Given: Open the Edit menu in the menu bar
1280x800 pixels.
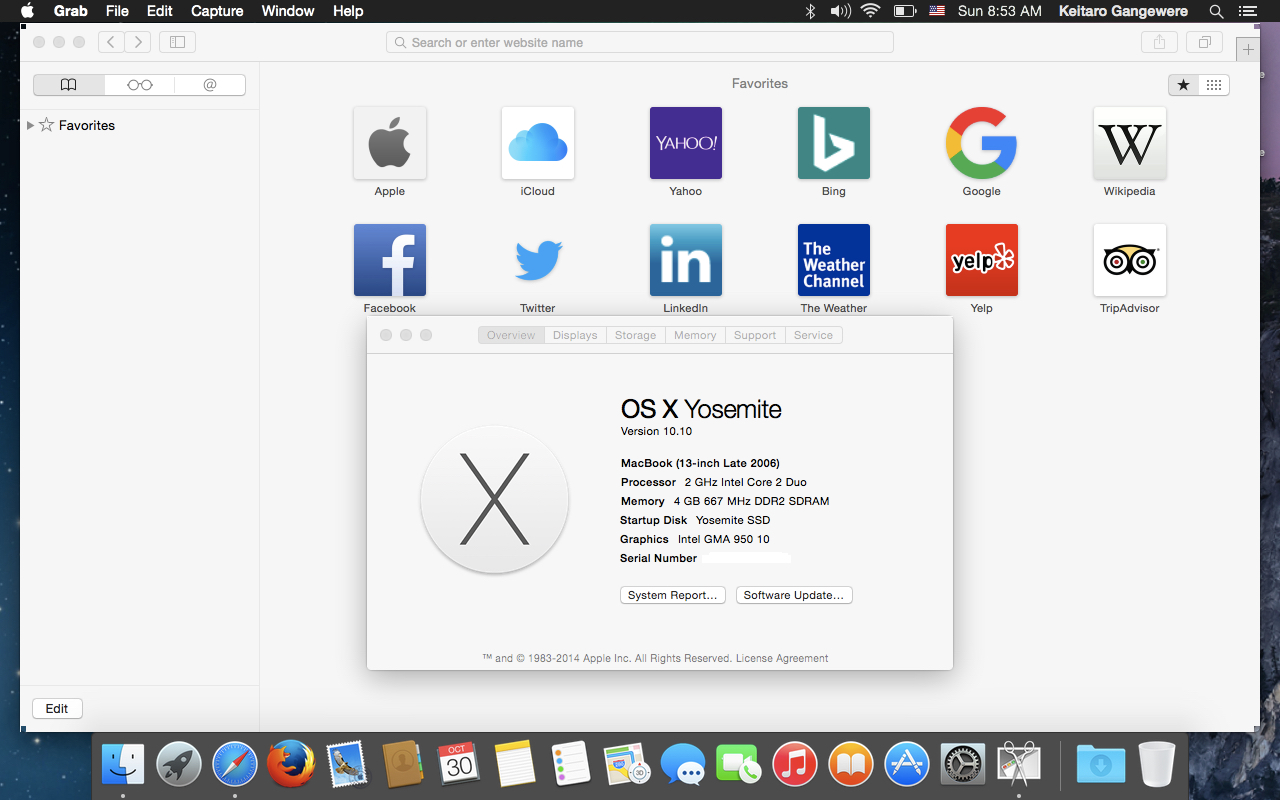Looking at the screenshot, I should point(159,11).
